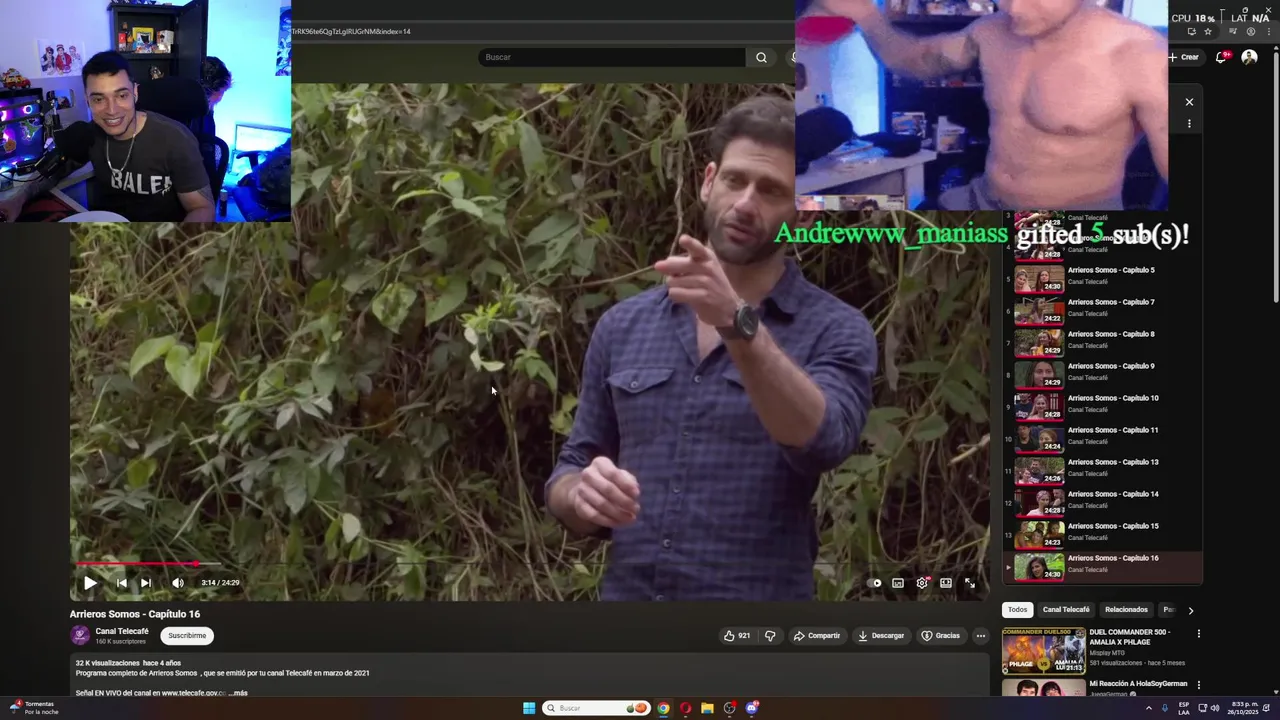This screenshot has height=720, width=1280.
Task: Show hidden system tray icons chevron
Action: click(1148, 708)
